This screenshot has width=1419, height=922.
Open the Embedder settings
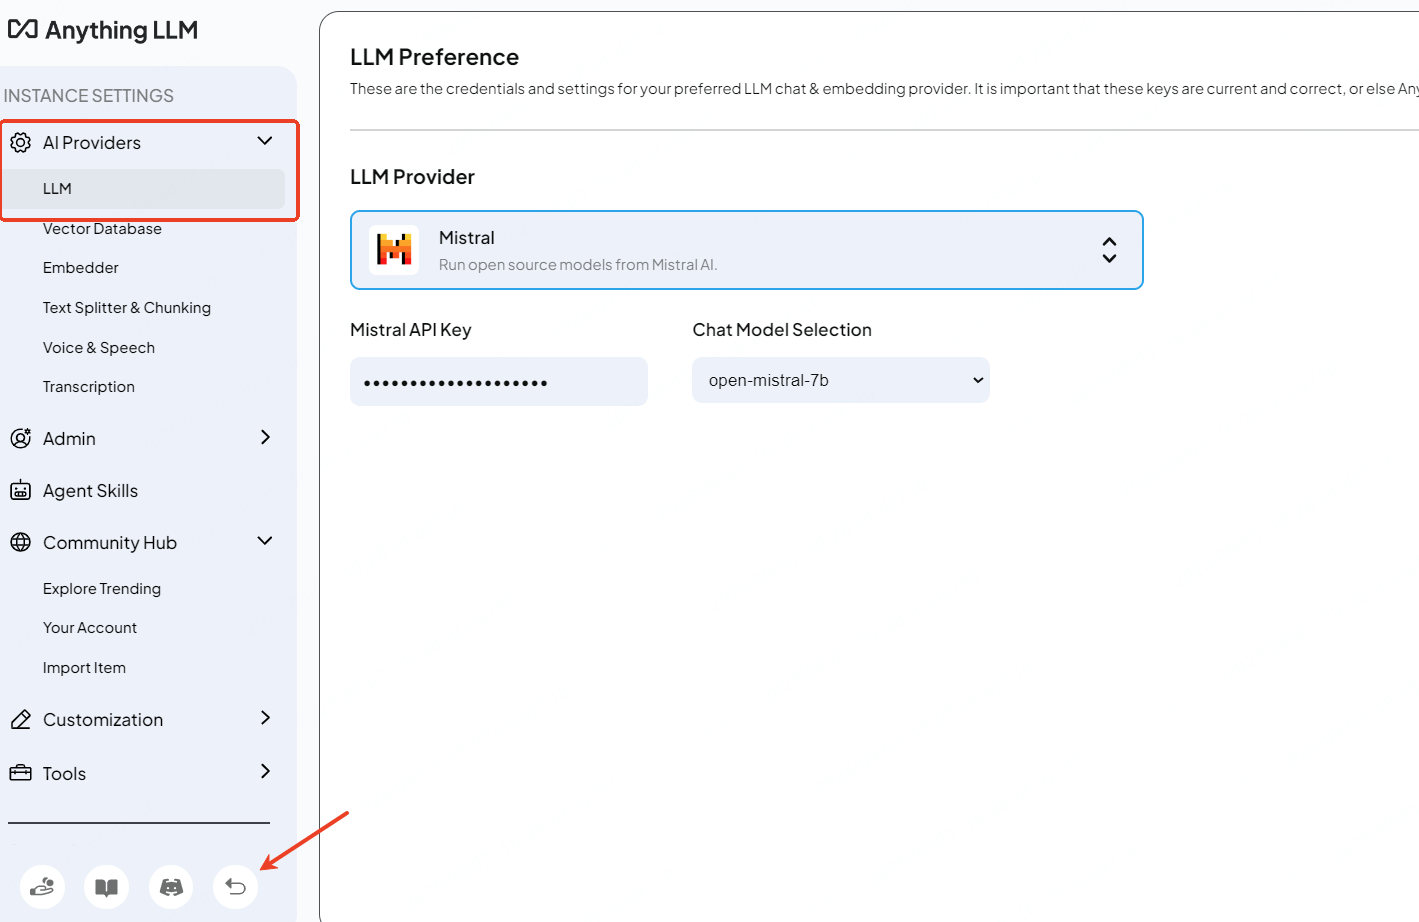81,268
